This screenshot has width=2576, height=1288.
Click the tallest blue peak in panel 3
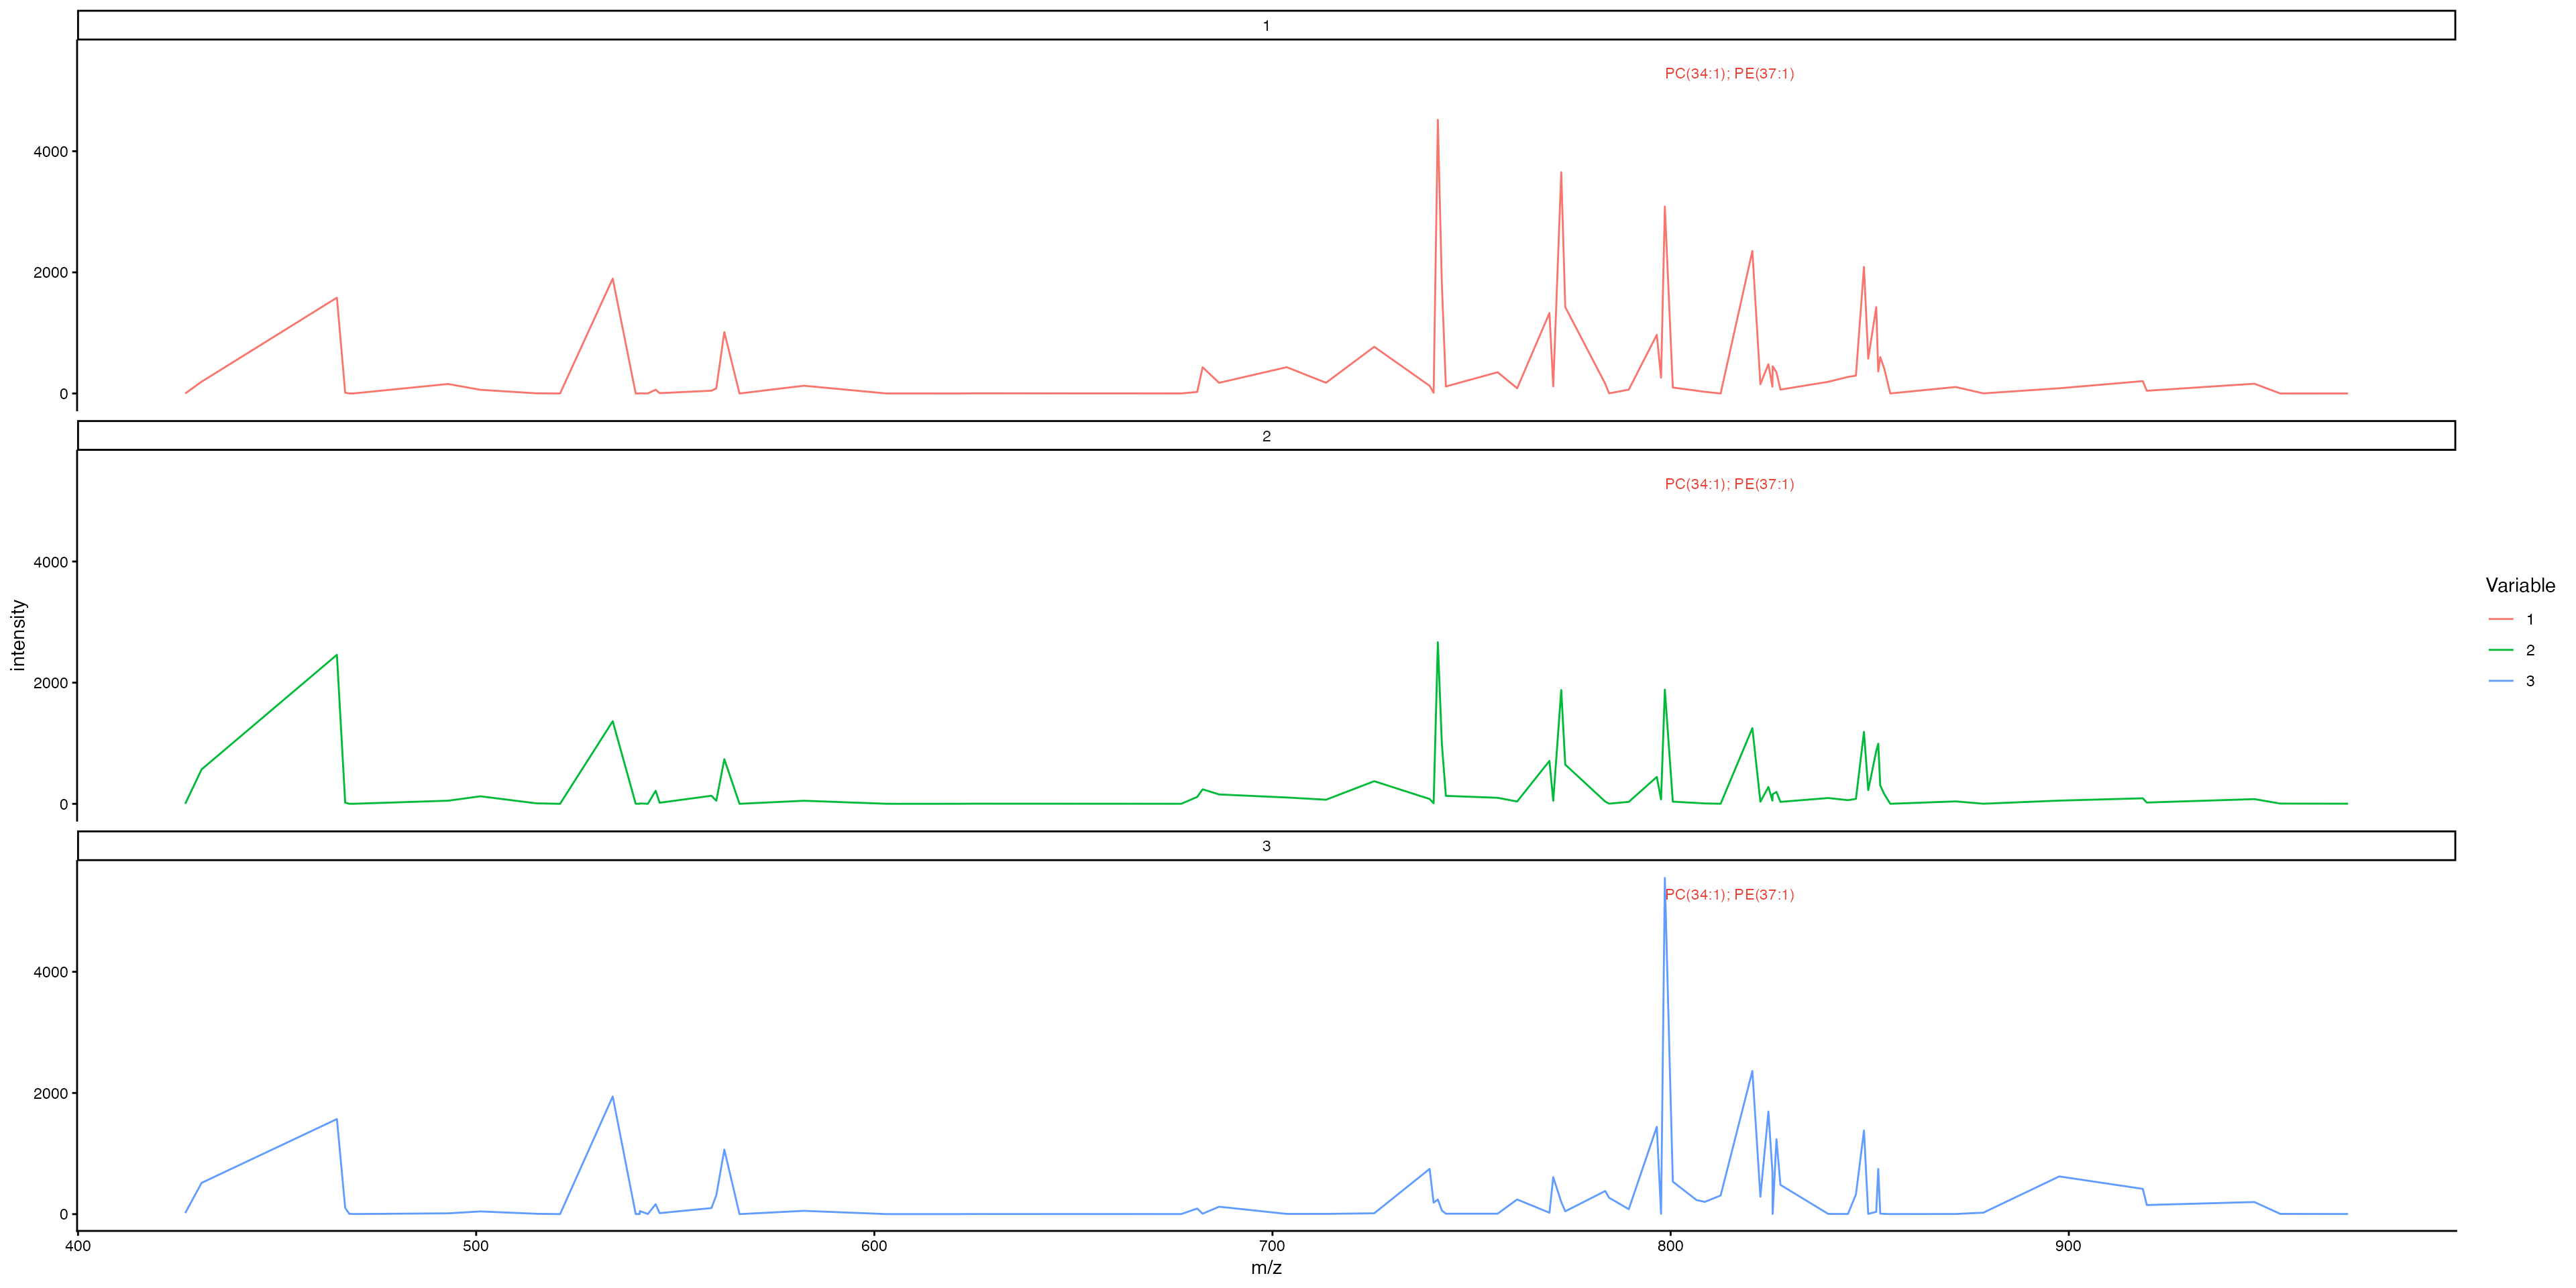(1664, 881)
